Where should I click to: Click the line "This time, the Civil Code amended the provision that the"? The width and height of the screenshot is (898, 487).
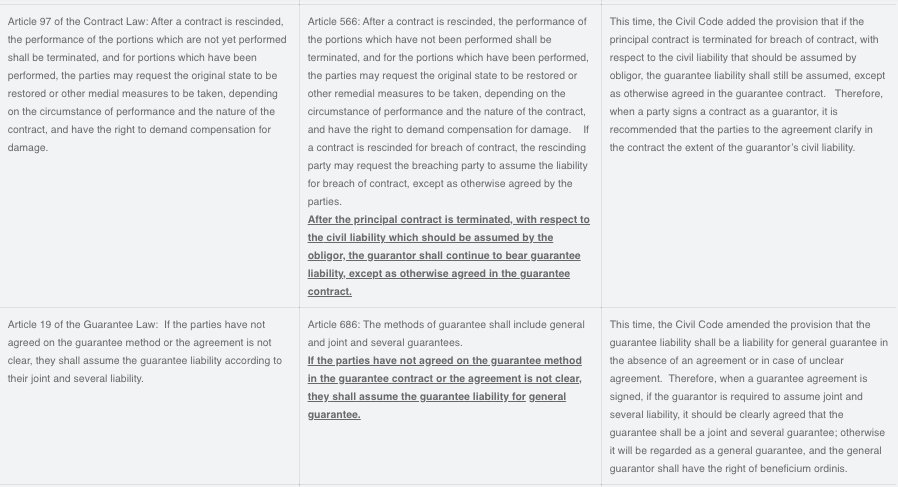tap(739, 325)
